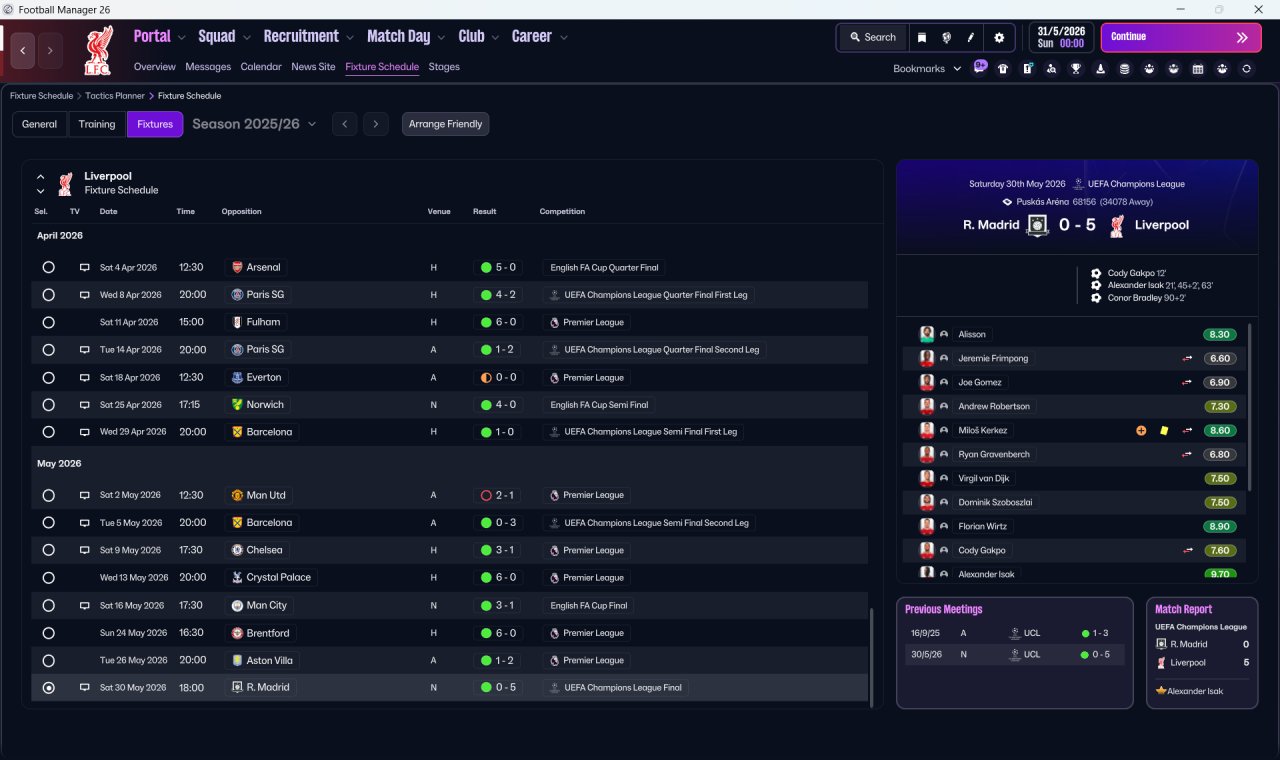Open the settings gear icon

pyautogui.click(x=999, y=37)
